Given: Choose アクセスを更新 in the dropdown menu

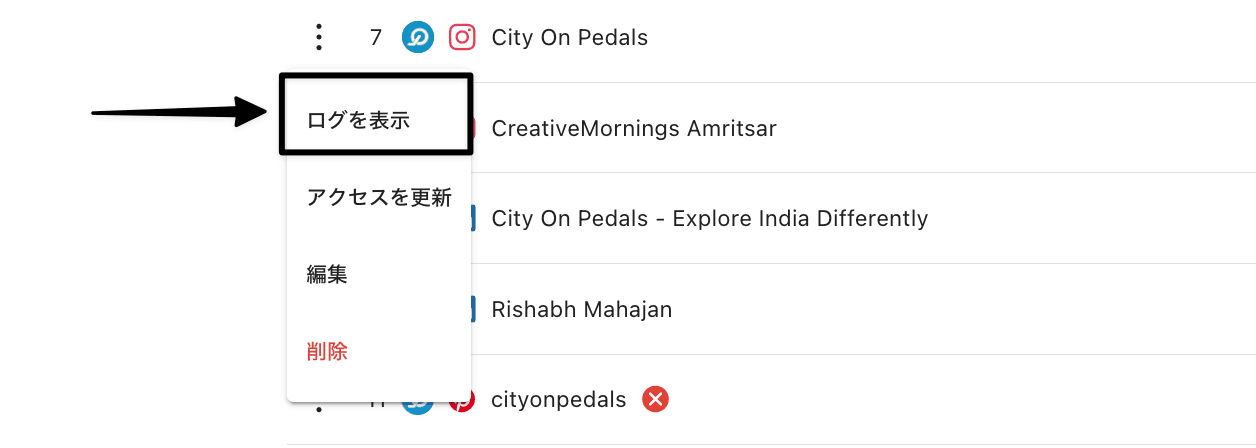Looking at the screenshot, I should [379, 198].
